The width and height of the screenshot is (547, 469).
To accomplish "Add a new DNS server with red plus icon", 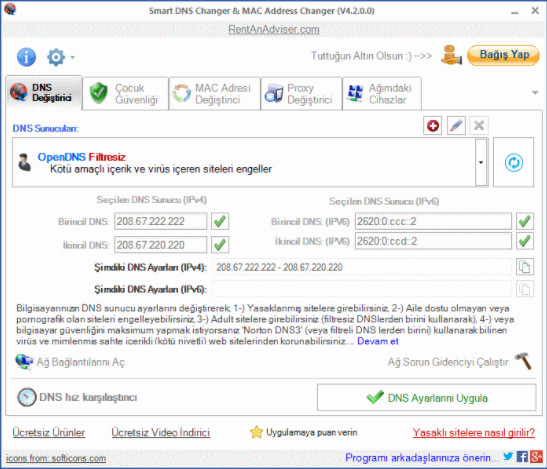I will 433,126.
